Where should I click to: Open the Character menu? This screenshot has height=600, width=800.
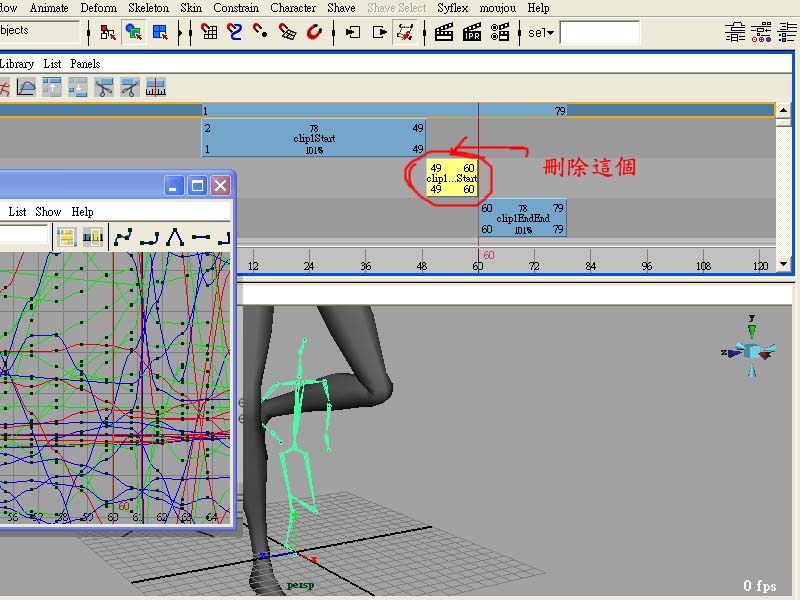293,8
